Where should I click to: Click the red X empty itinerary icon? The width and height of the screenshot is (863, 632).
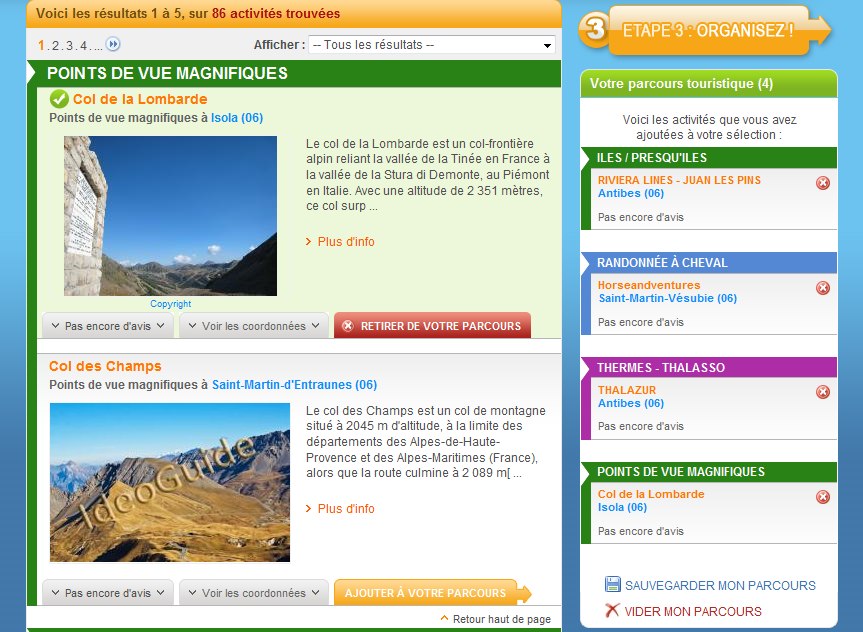[x=613, y=611]
